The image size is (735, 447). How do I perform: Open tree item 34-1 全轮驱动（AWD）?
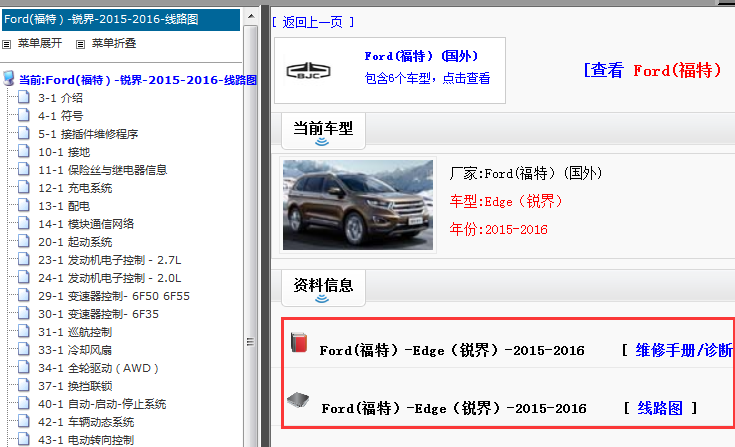pyautogui.click(x=98, y=368)
